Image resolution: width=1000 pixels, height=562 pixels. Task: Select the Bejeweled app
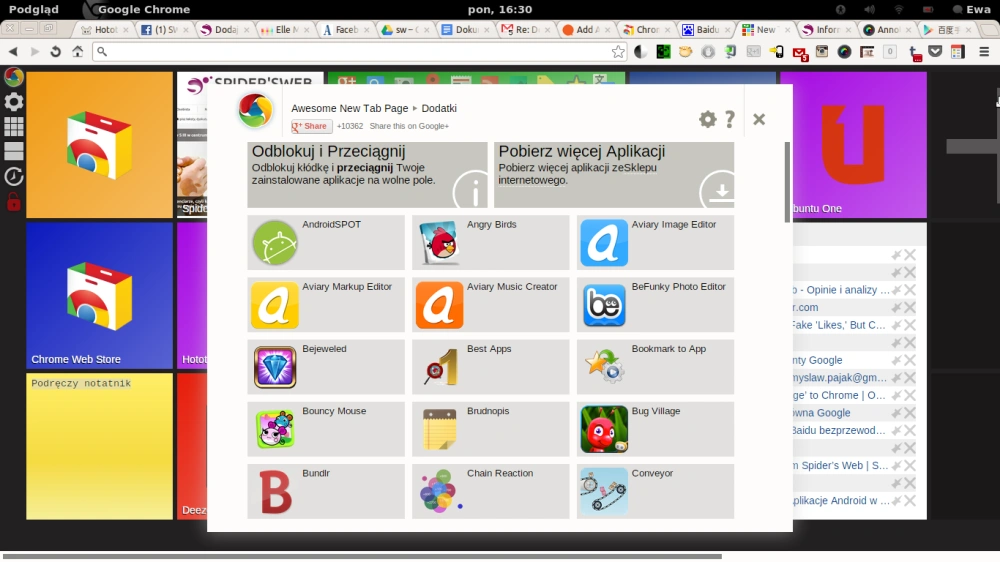(326, 367)
